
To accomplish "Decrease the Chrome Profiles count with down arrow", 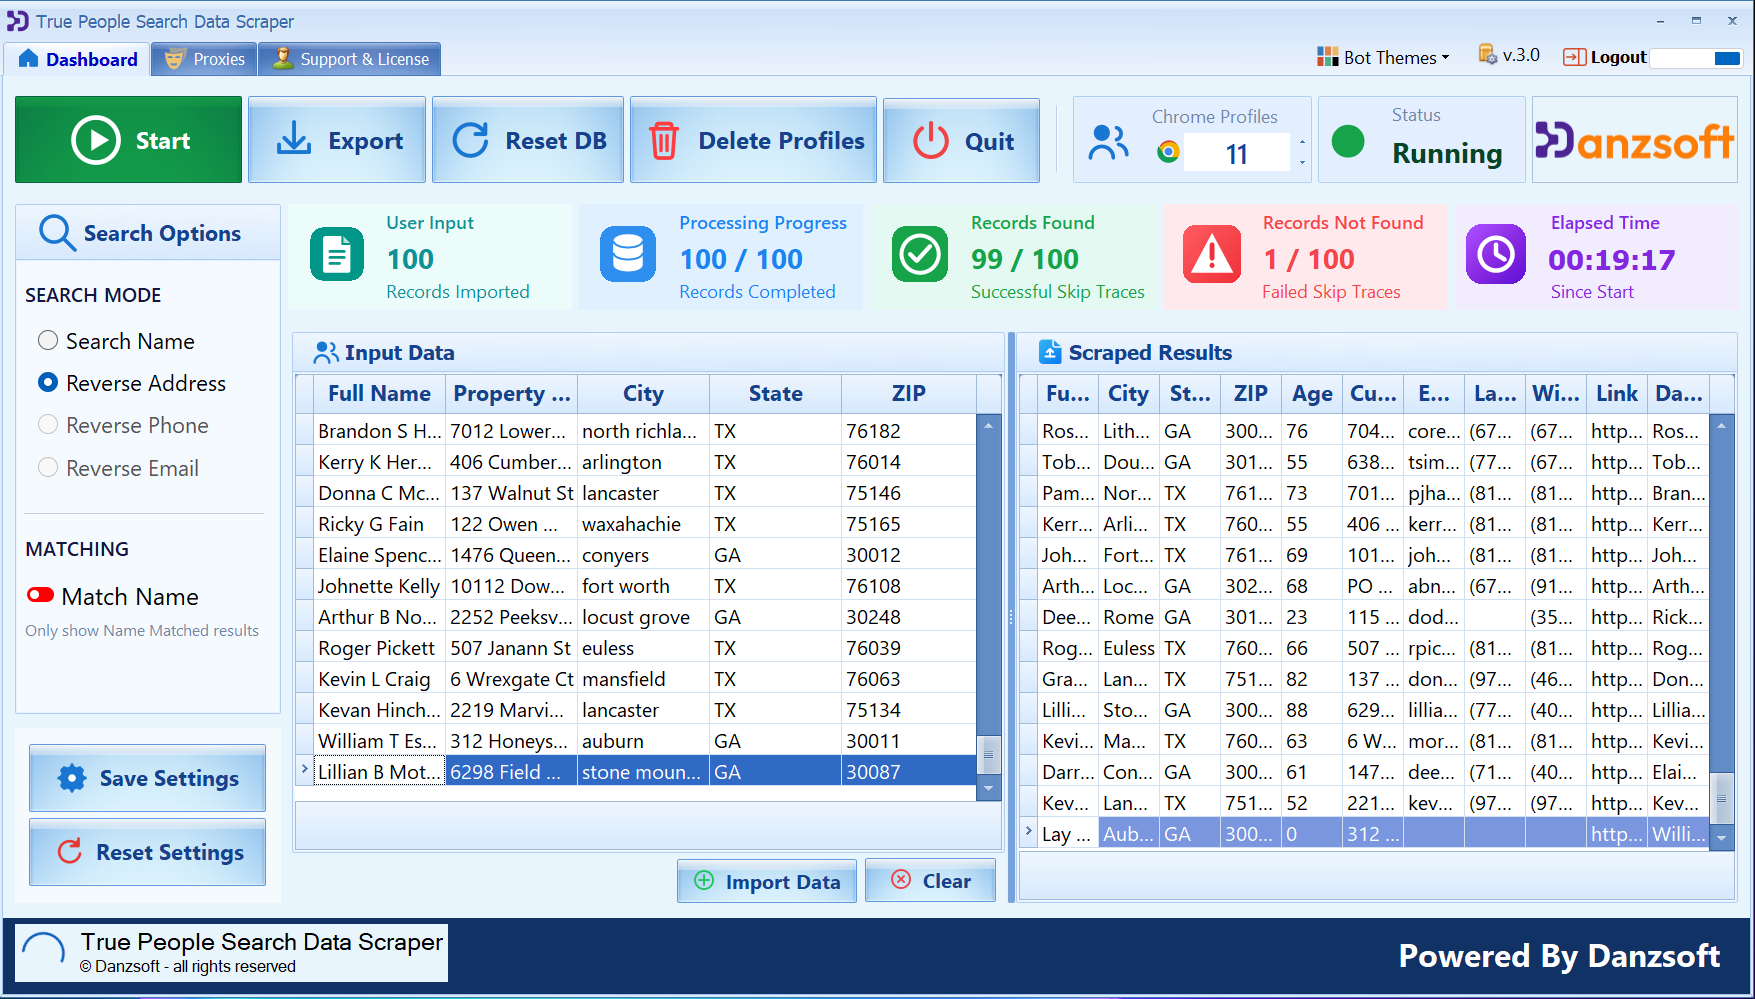I will 1302,162.
